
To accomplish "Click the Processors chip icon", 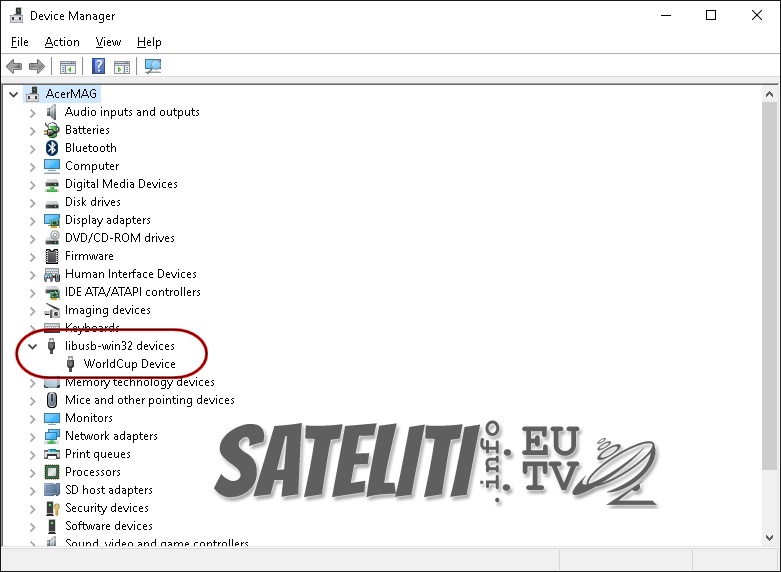I will [52, 472].
